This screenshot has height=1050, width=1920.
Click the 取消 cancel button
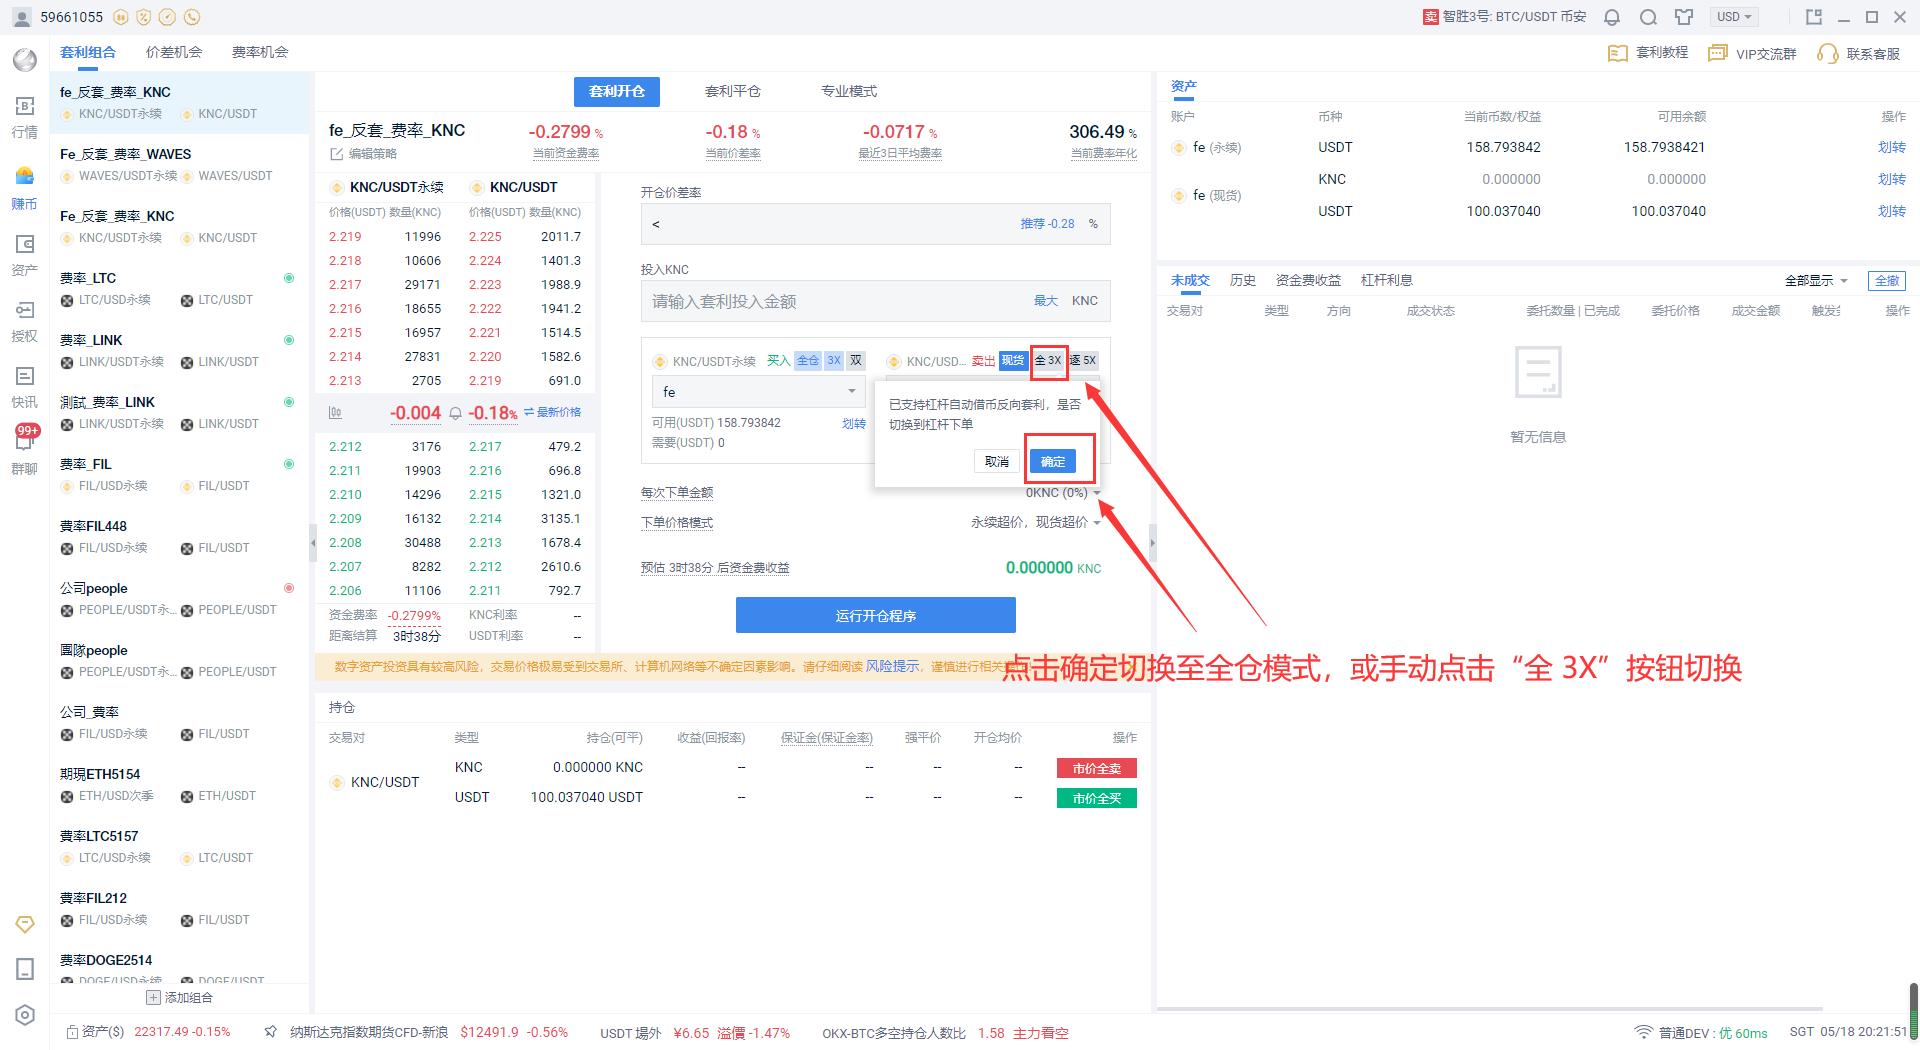click(997, 462)
